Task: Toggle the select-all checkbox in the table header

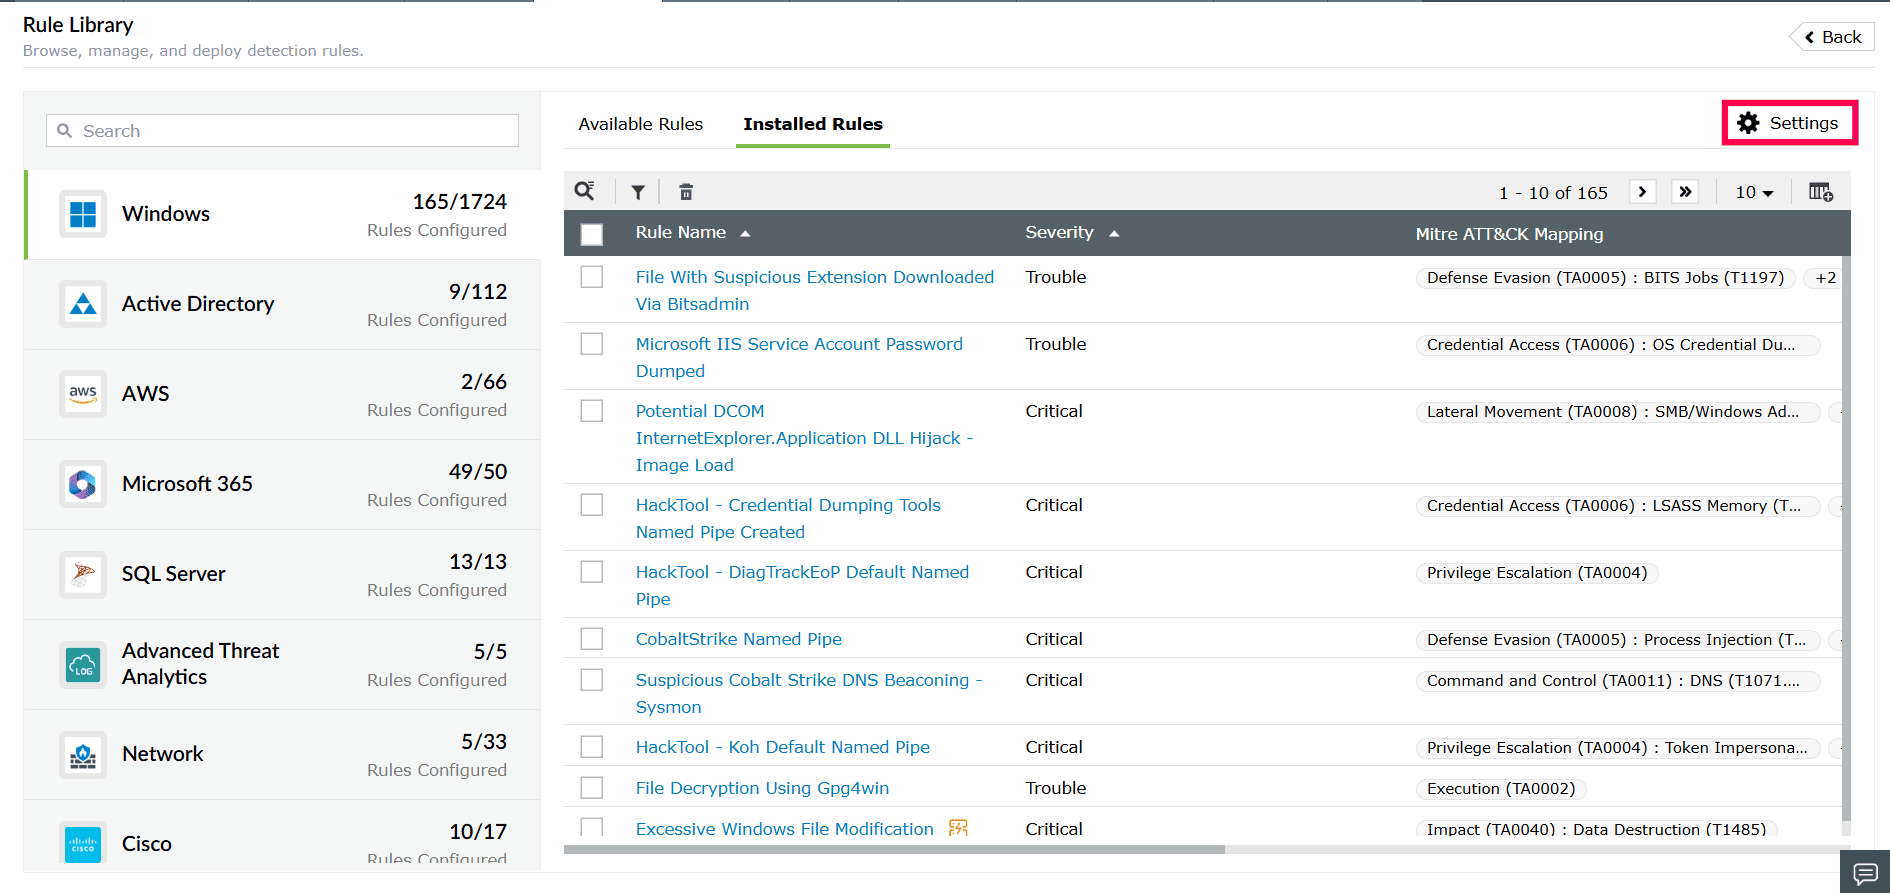Action: tap(592, 234)
